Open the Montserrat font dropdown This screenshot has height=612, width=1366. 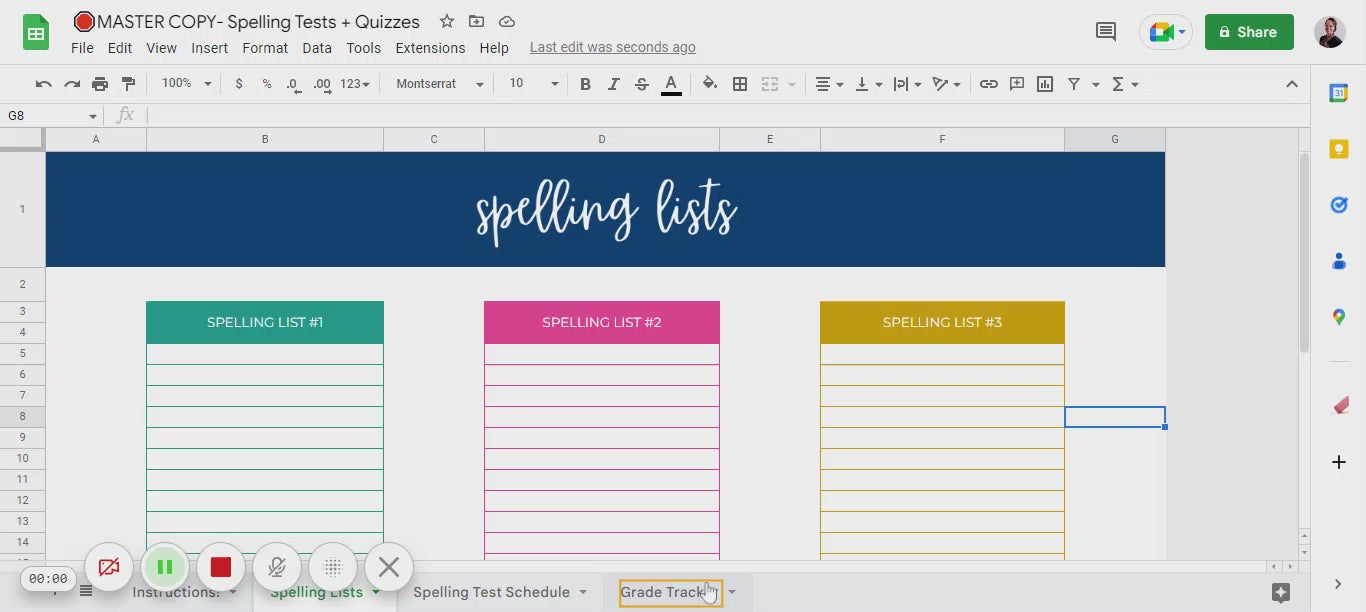[x=439, y=84]
